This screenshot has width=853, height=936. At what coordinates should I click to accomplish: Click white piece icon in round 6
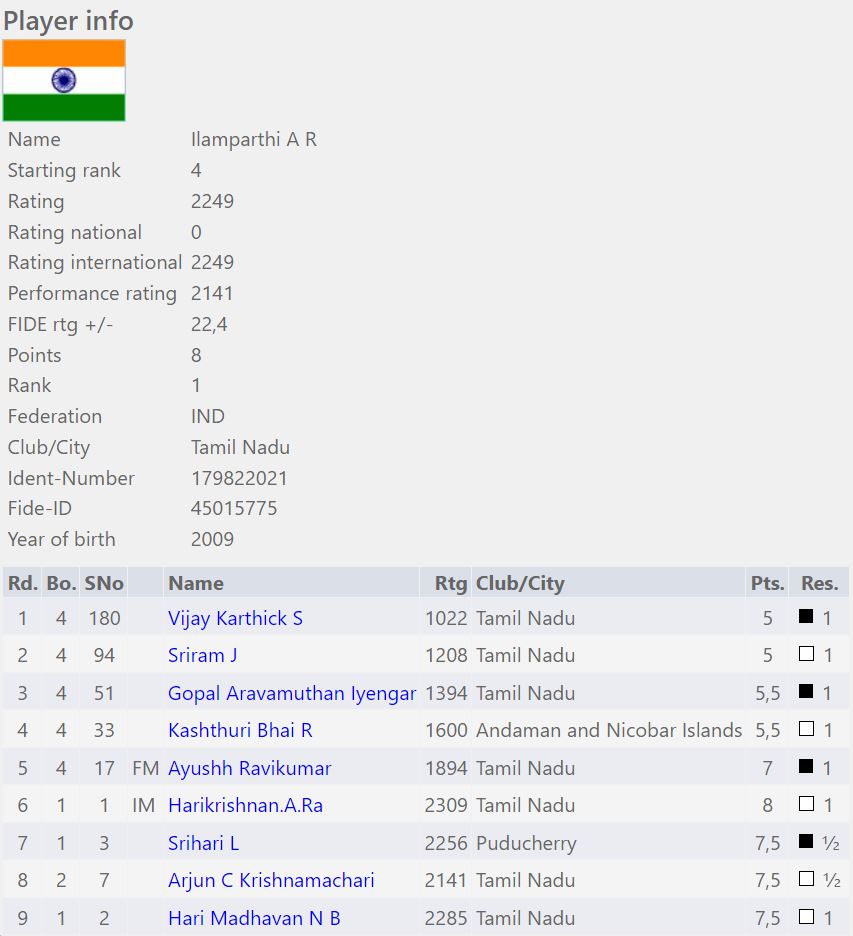click(806, 805)
